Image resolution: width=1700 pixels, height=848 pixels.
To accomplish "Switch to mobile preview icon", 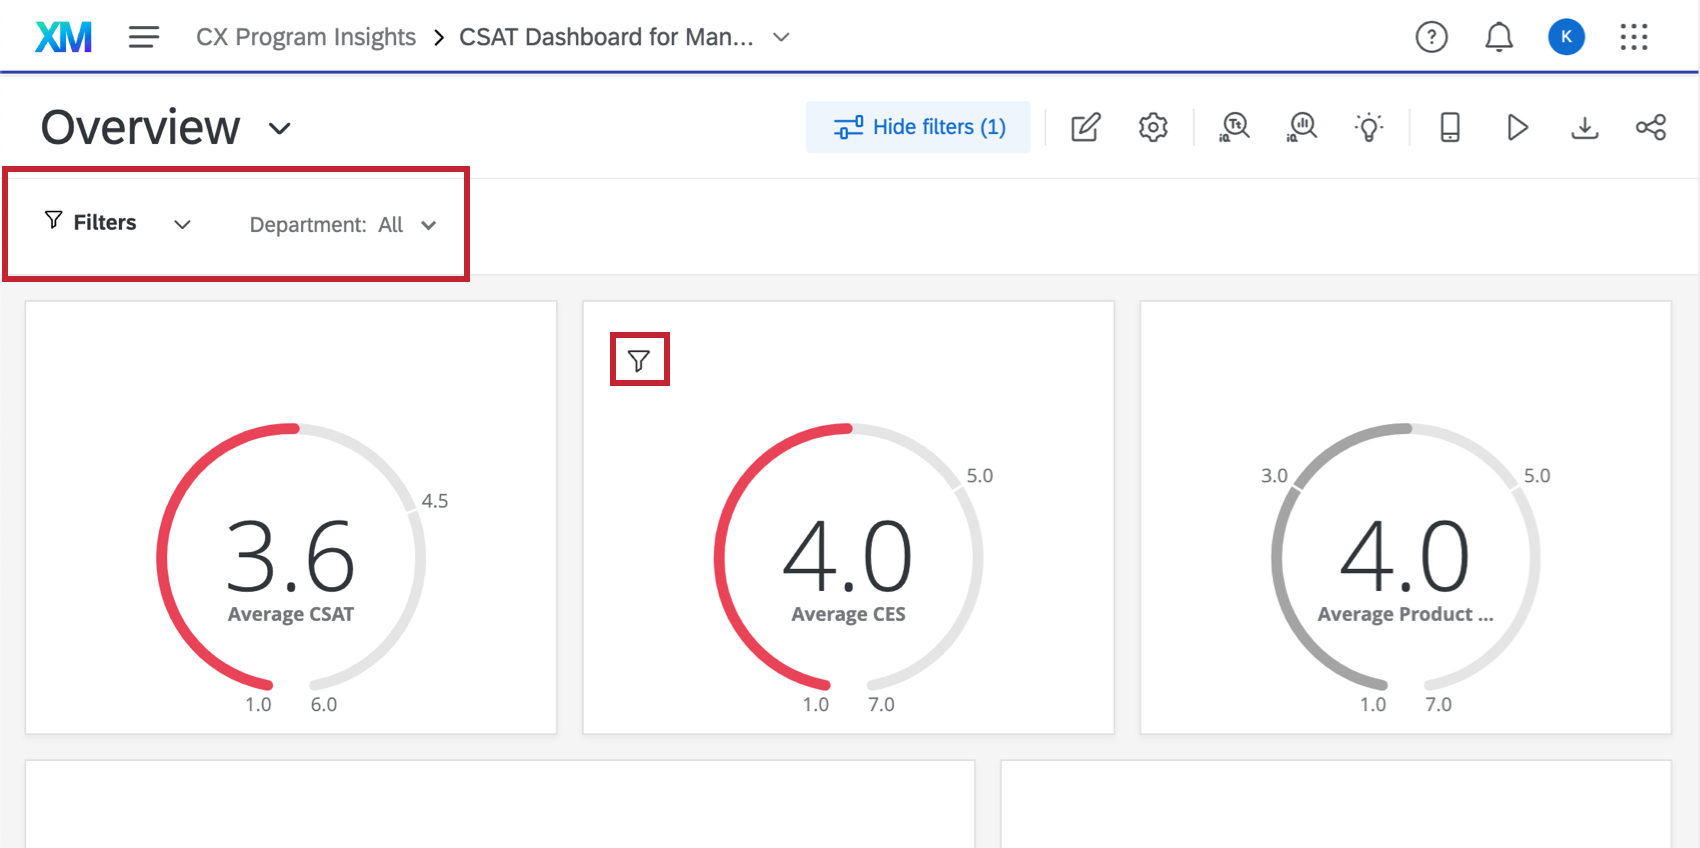I will [x=1450, y=127].
